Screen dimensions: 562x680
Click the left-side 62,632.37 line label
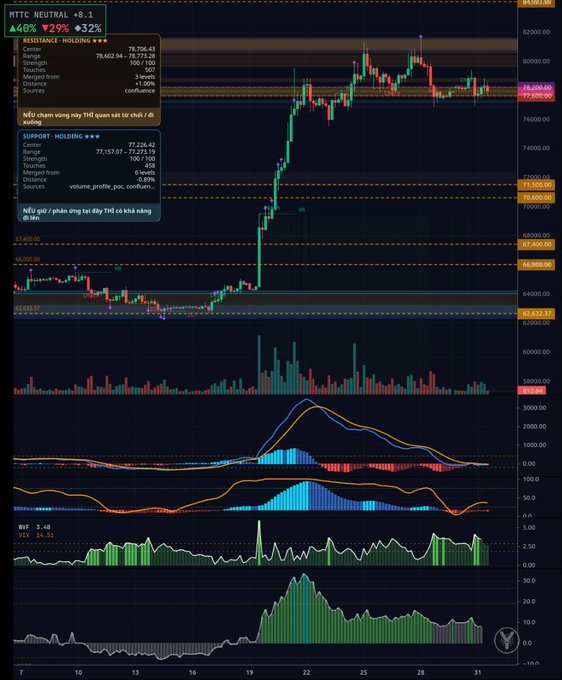27,308
